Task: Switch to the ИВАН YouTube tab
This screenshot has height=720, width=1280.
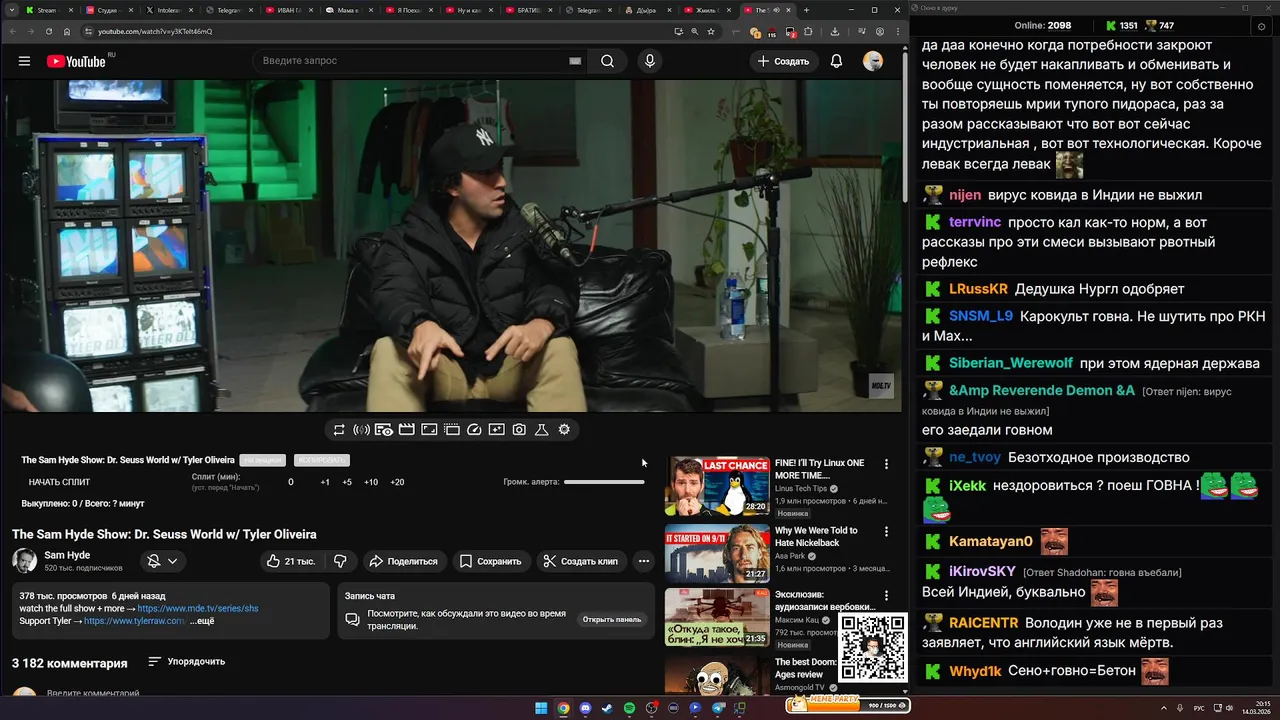Action: [288, 10]
